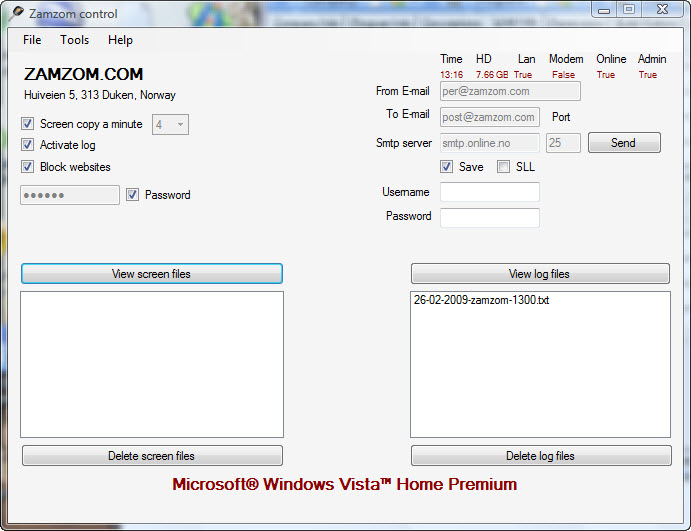Click the Send button

pyautogui.click(x=624, y=143)
